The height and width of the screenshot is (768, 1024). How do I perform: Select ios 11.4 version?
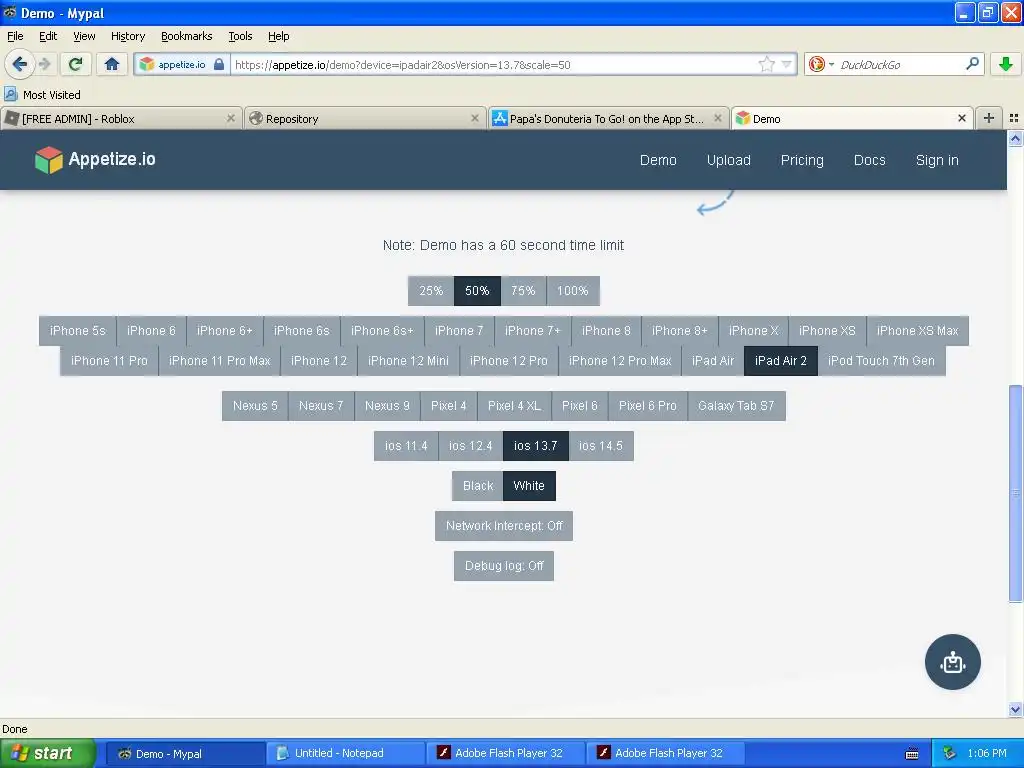pos(406,446)
